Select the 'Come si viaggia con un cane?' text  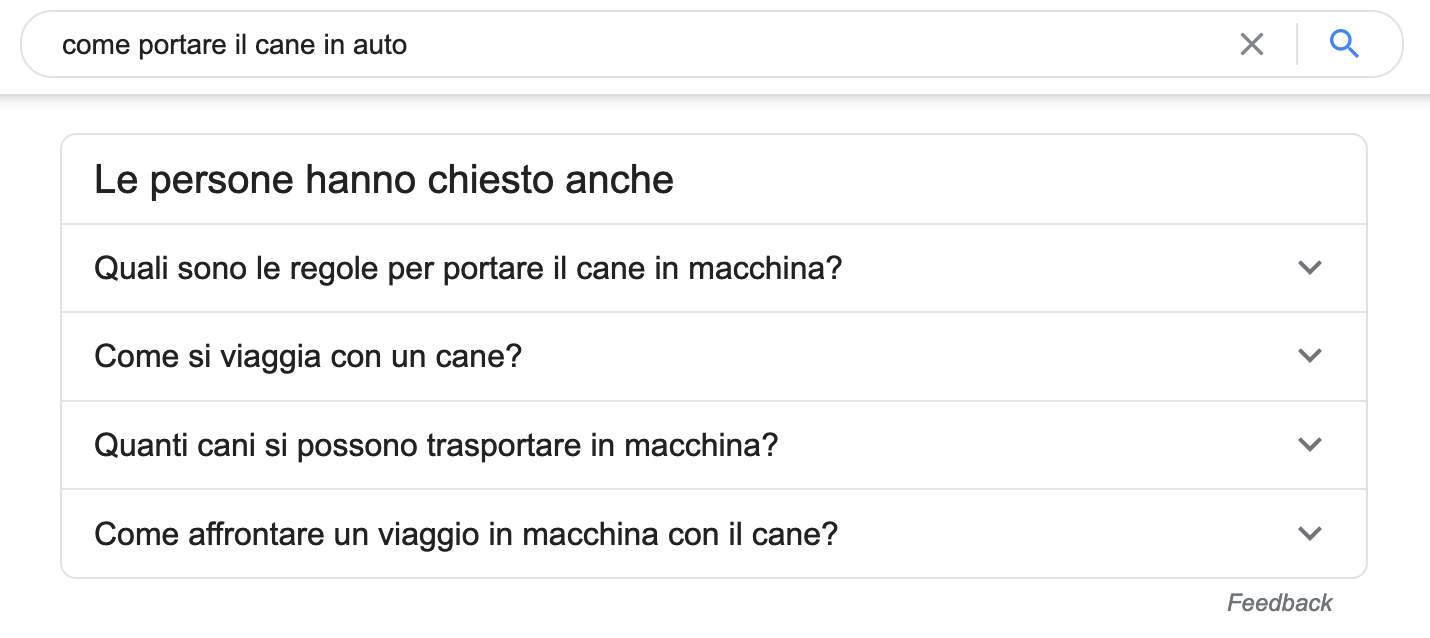(x=308, y=356)
